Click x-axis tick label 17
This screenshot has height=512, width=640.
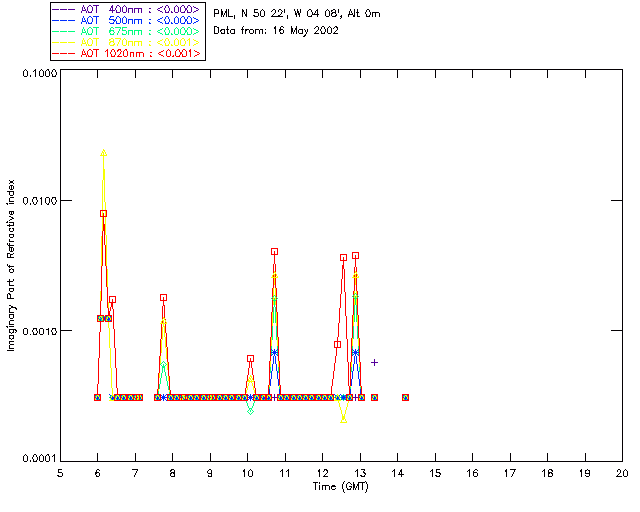click(x=510, y=474)
